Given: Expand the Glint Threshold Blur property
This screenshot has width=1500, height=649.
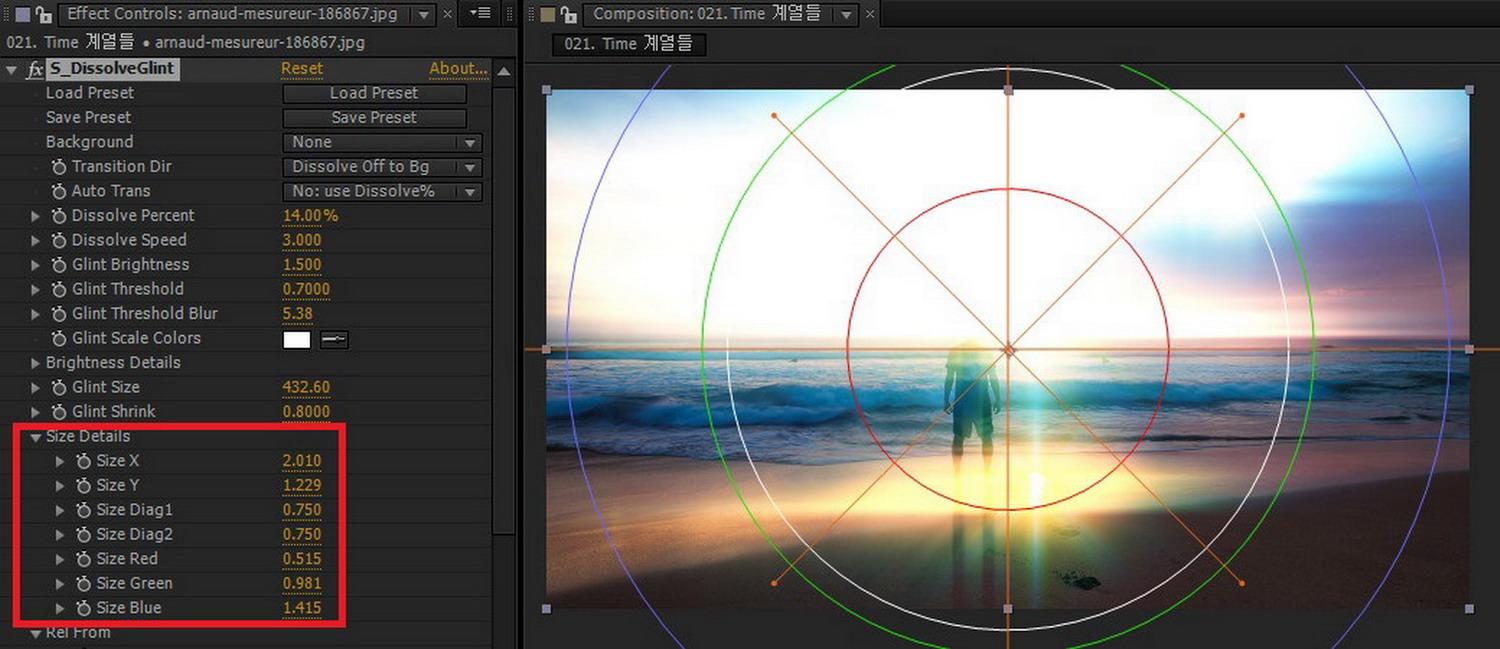Looking at the screenshot, I should tap(36, 314).
